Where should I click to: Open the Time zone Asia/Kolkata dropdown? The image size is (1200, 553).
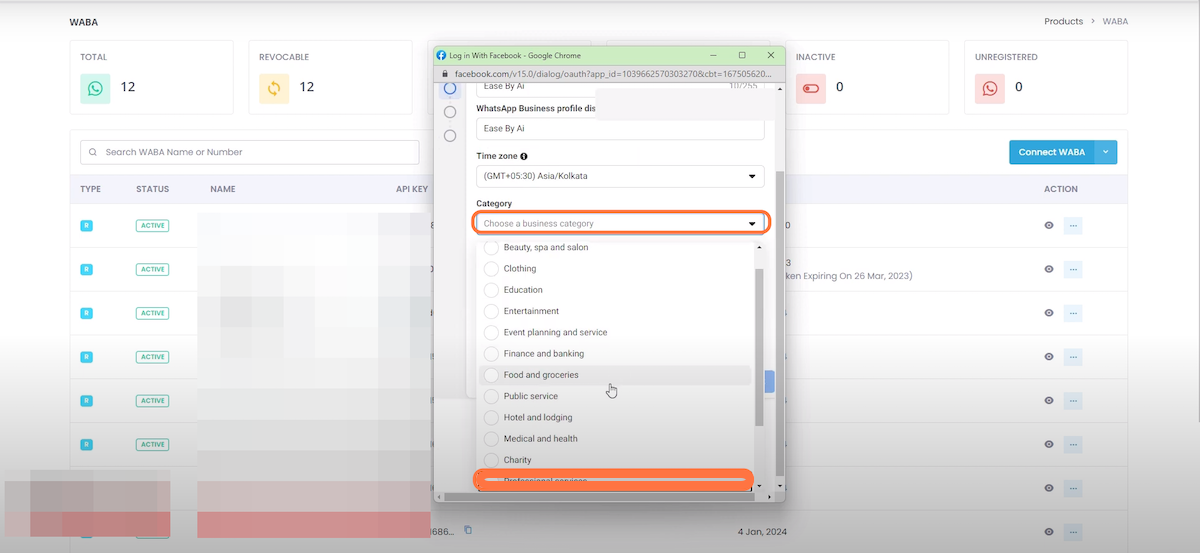tap(620, 176)
